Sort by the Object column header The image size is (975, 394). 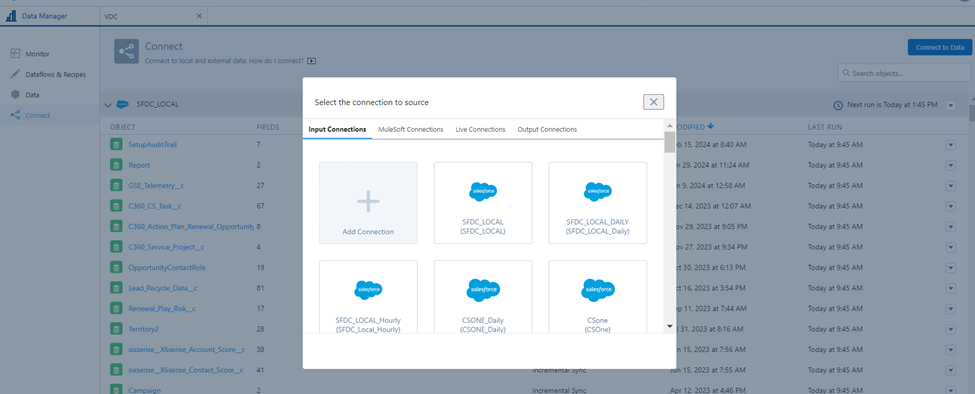point(122,127)
